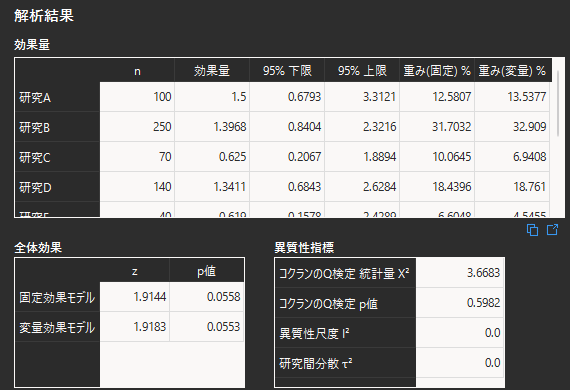Click the effect-size table vertical scrollbar

[558, 104]
